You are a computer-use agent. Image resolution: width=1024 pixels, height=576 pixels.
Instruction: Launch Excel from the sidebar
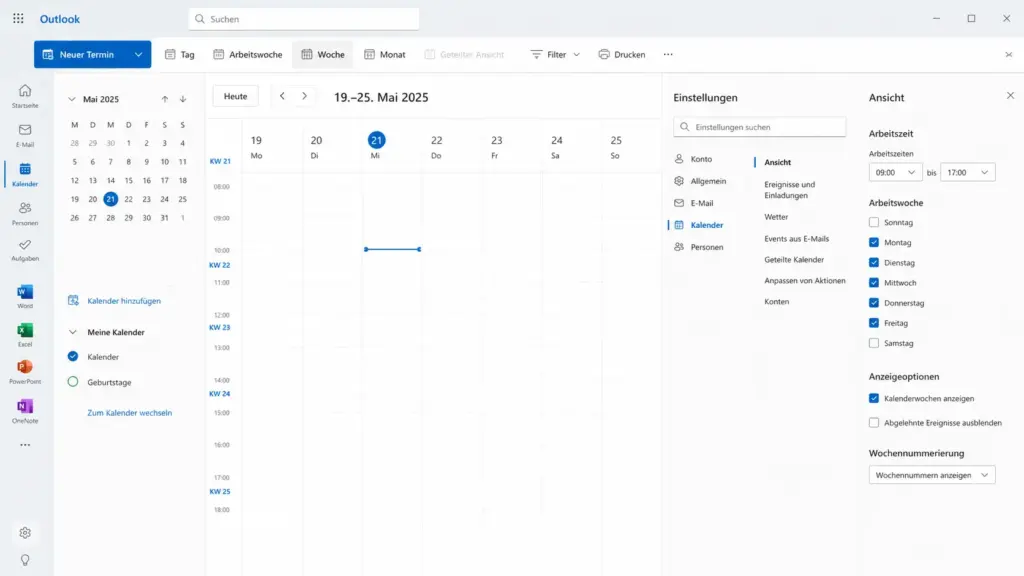(25, 334)
